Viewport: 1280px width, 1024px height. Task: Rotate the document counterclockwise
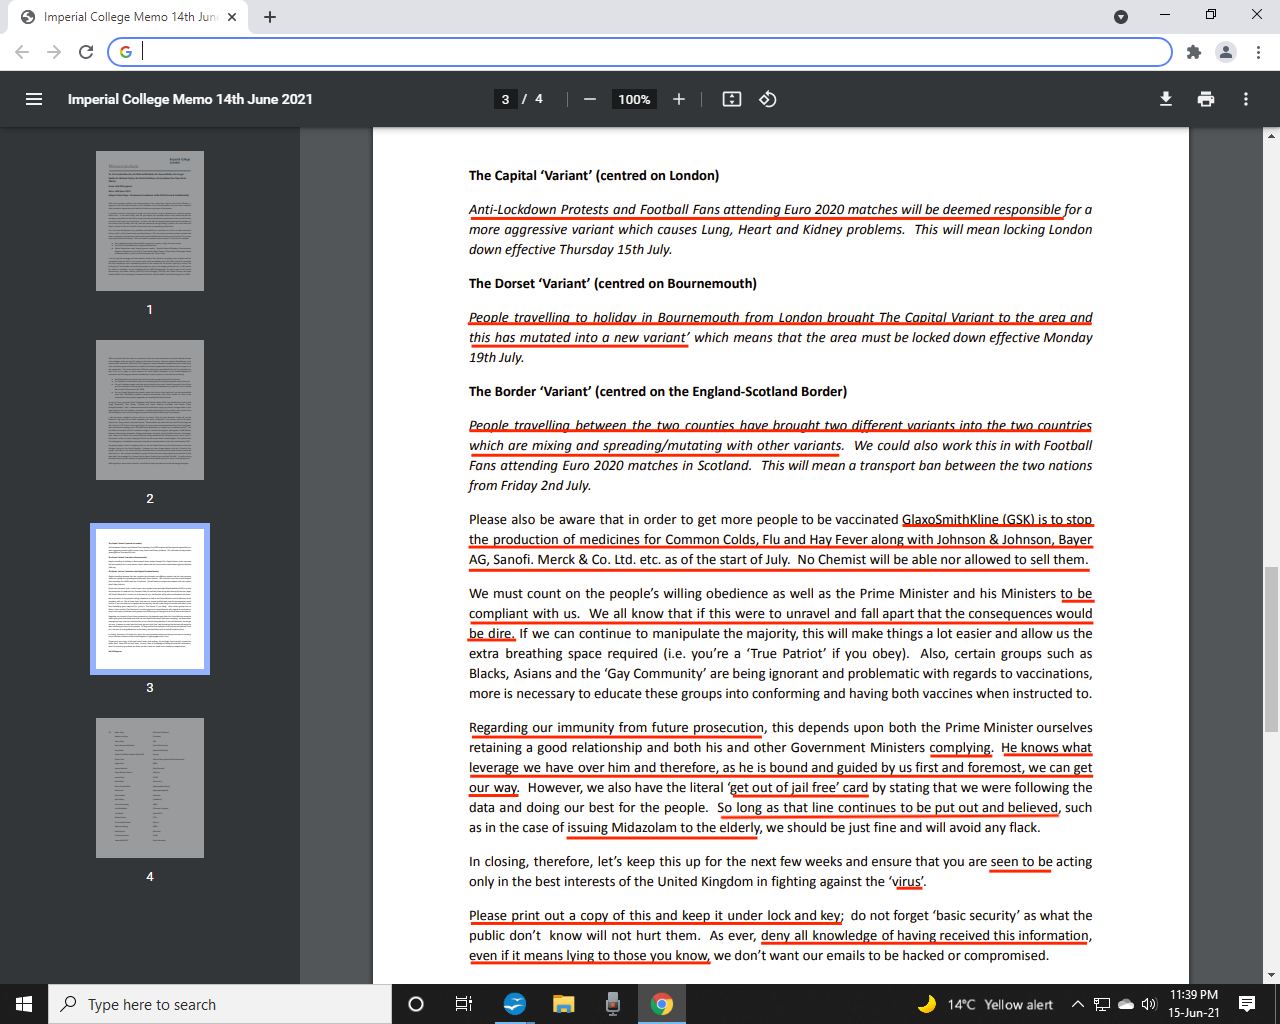point(768,99)
